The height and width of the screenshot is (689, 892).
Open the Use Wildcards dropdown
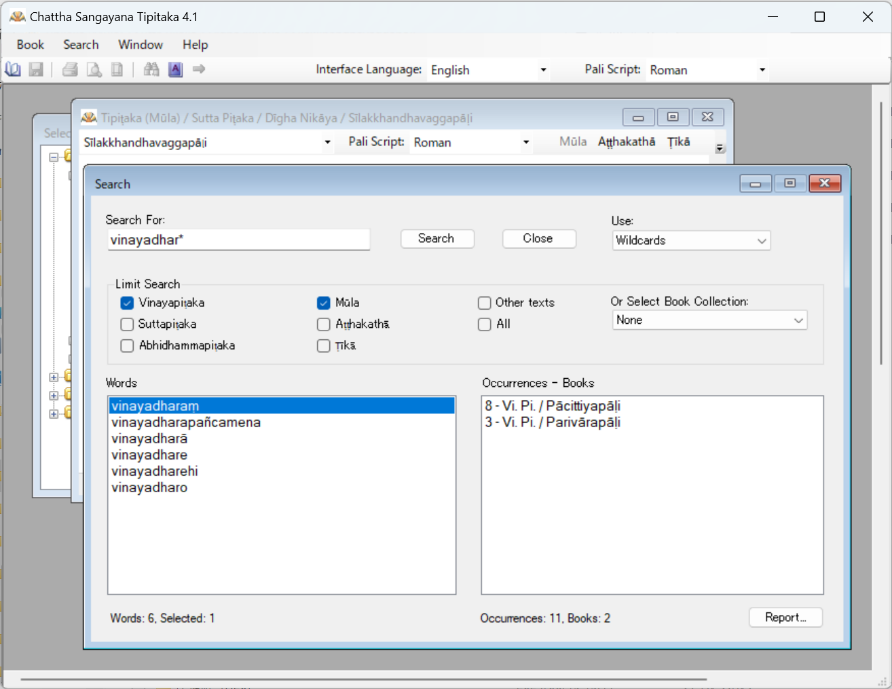(x=691, y=241)
